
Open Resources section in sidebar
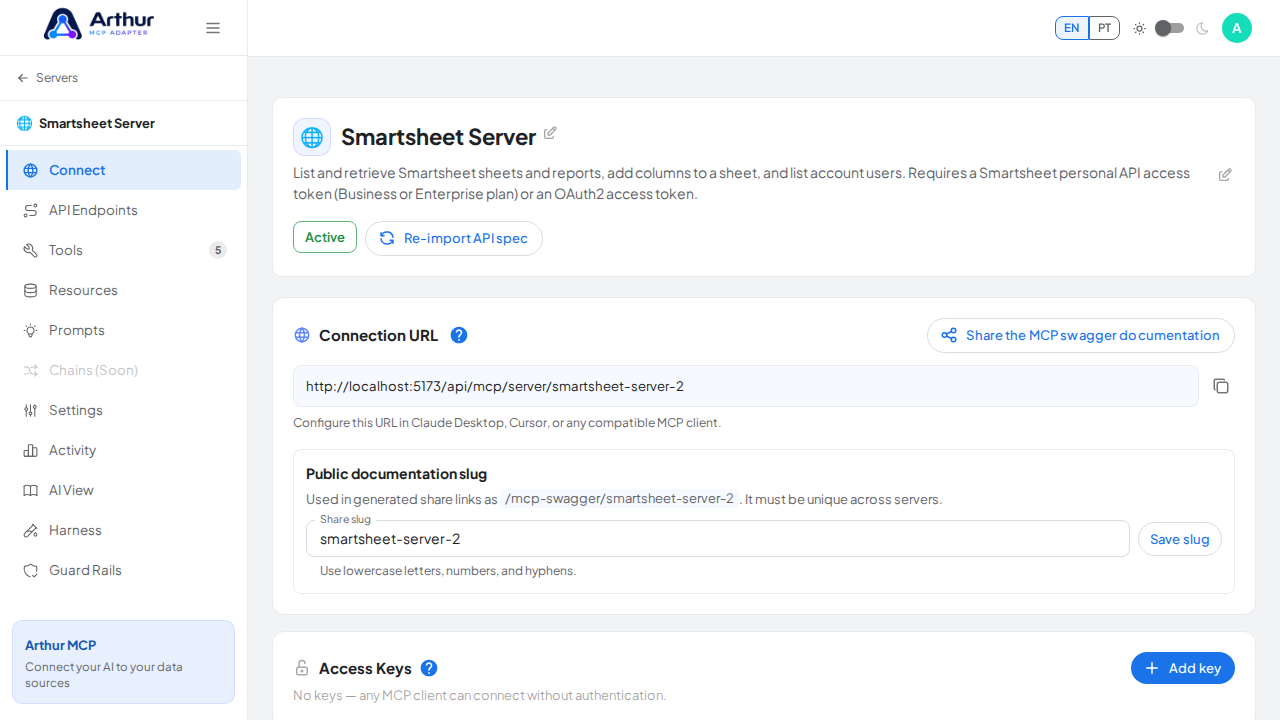123,290
